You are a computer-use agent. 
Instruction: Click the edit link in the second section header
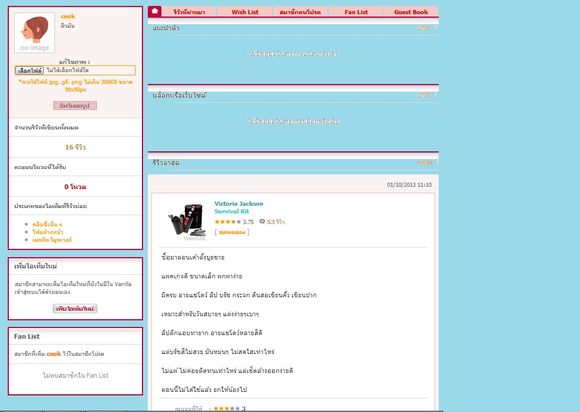point(425,95)
